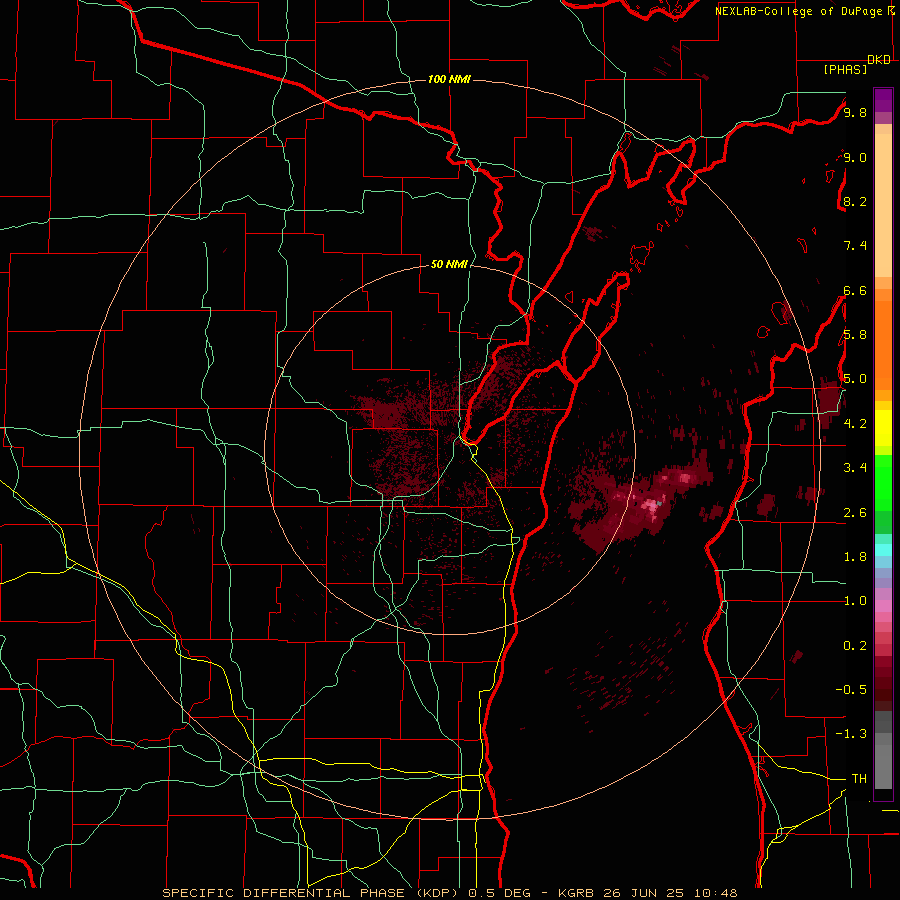Click the 3.4 value on the color scale
Image resolution: width=900 pixels, height=900 pixels.
tap(855, 468)
